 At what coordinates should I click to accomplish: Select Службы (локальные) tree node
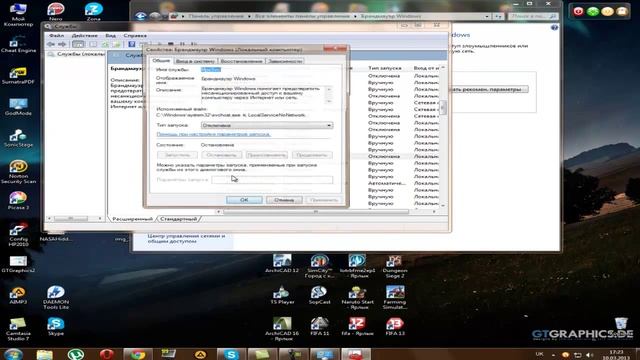(77, 54)
